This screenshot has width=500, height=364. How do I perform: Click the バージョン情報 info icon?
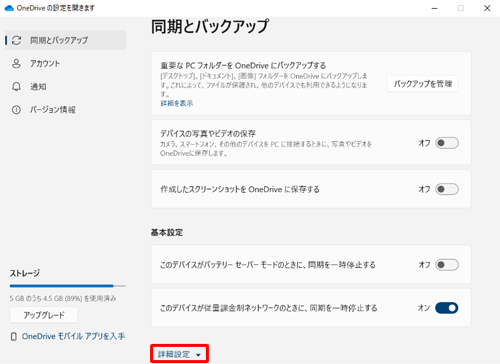coord(16,110)
